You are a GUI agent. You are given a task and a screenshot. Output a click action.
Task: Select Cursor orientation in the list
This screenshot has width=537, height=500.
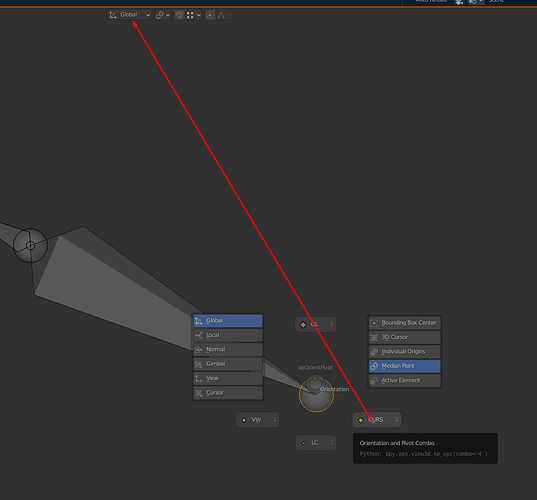coord(228,393)
